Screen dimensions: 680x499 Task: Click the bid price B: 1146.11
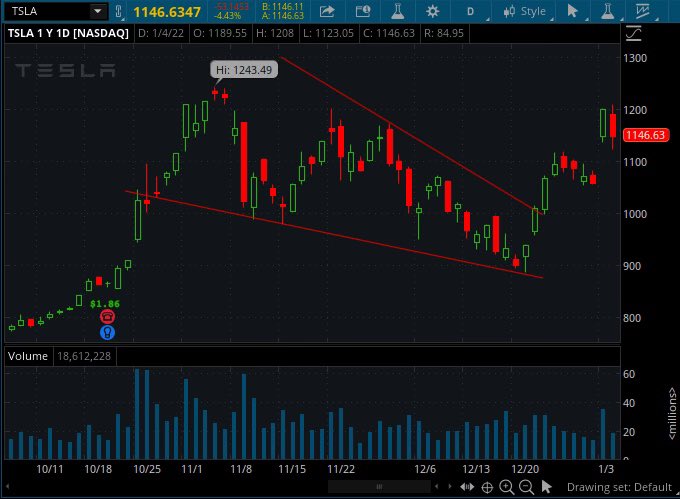click(x=283, y=7)
